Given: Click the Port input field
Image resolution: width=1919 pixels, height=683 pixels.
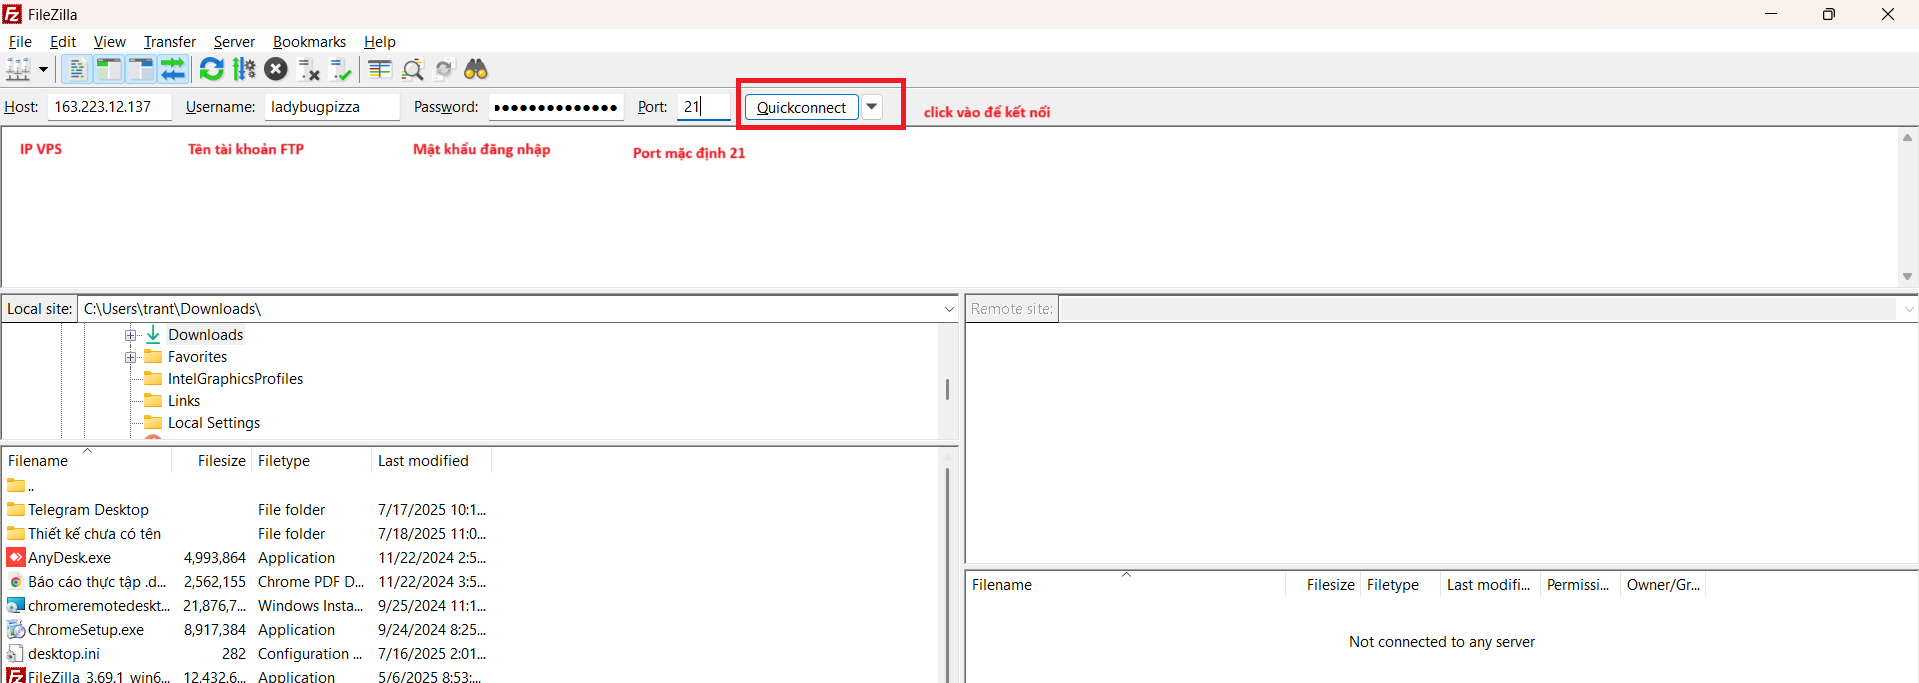Looking at the screenshot, I should [704, 107].
